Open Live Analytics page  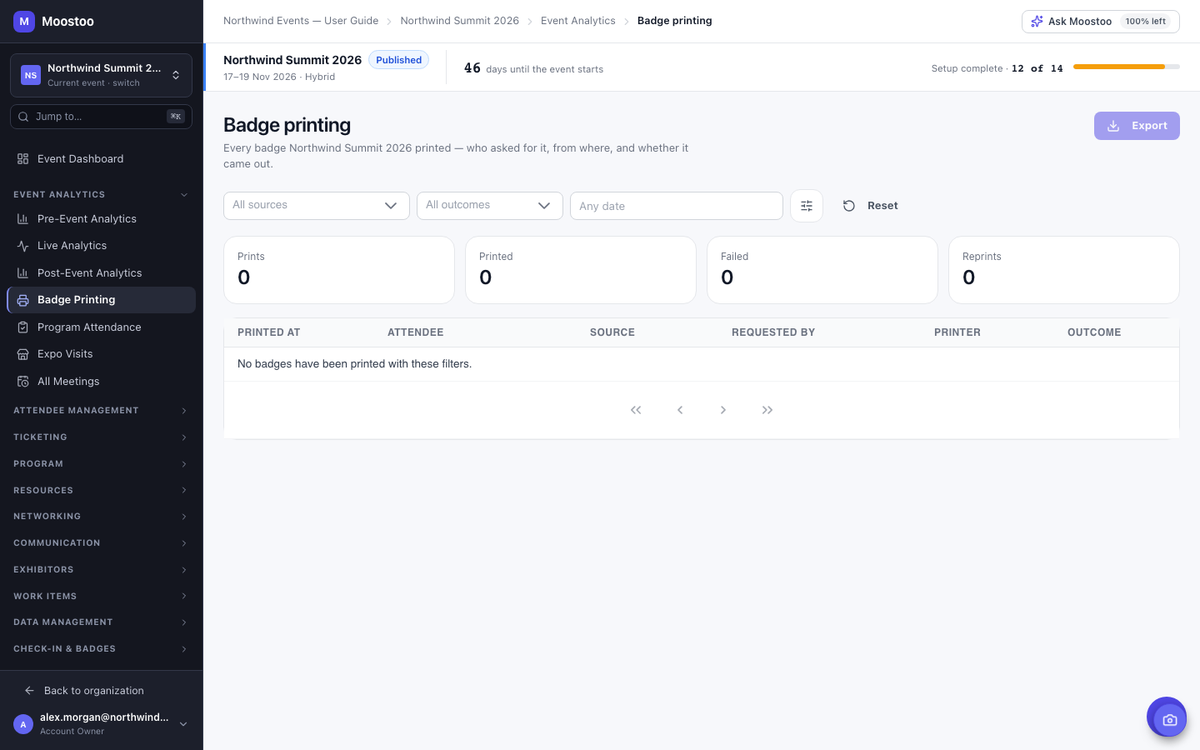click(x=101, y=246)
